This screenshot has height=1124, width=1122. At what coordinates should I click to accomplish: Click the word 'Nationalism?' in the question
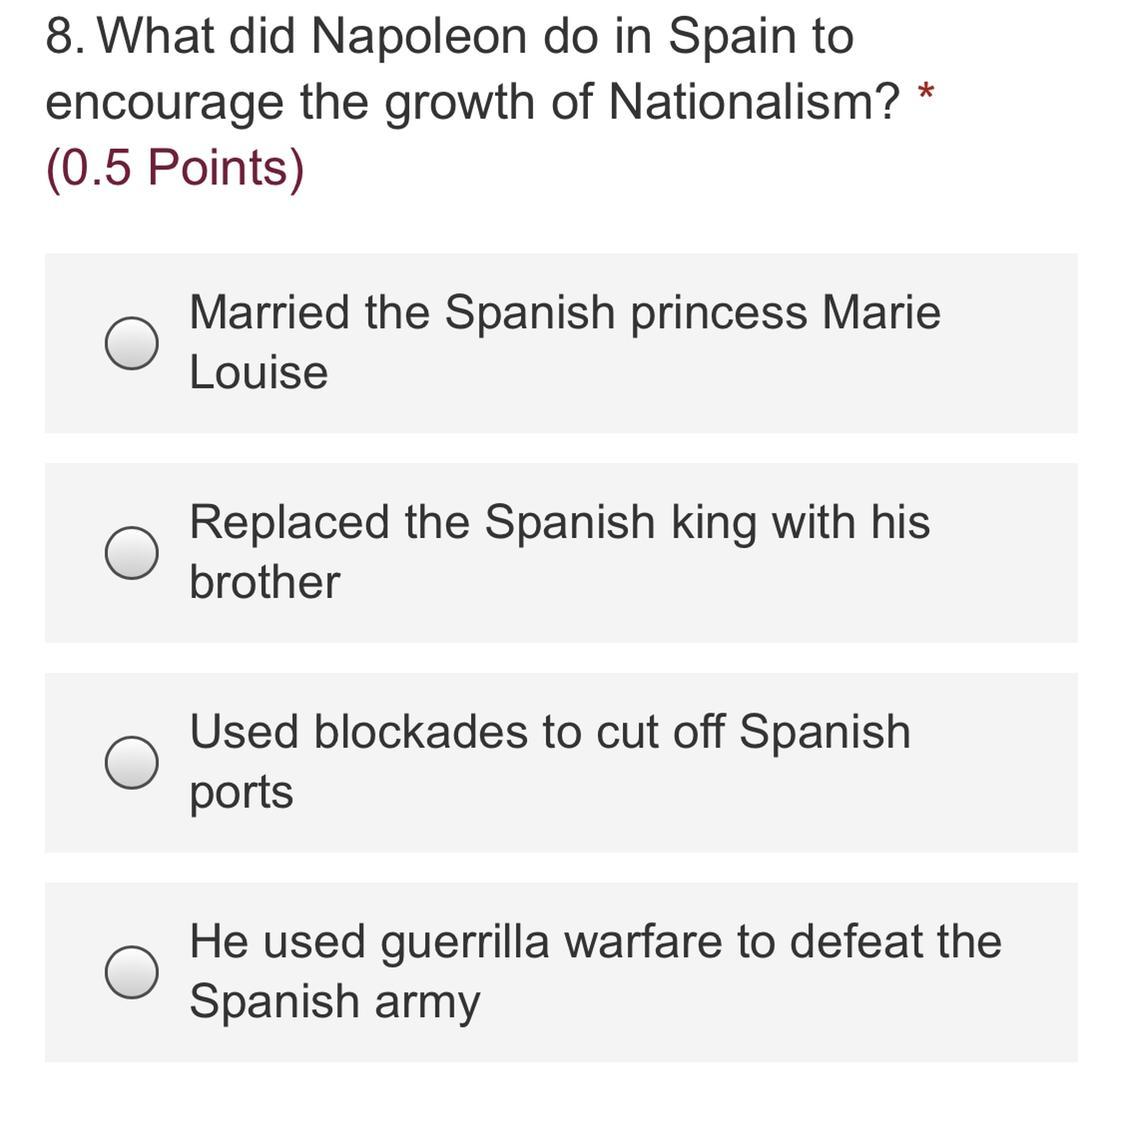point(754,103)
